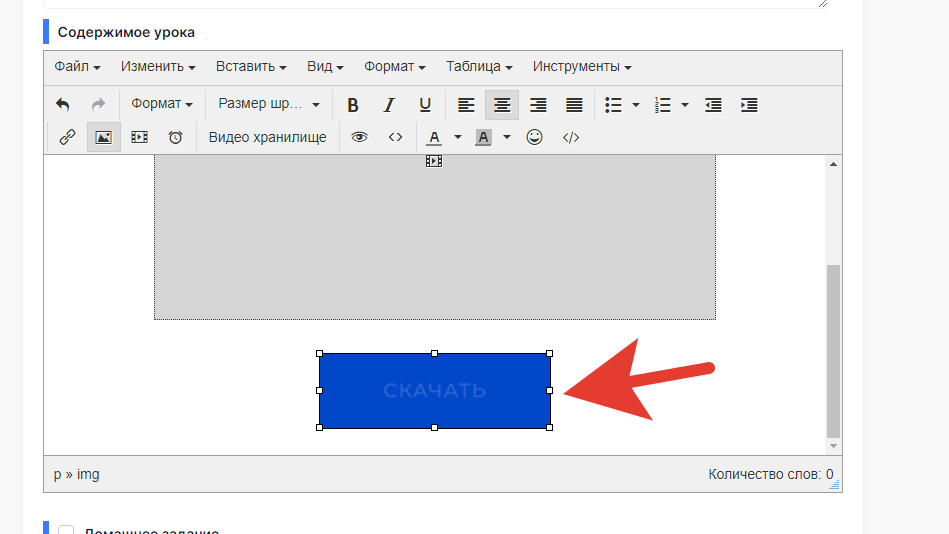Open the Файл menu
Viewport: 949px width, 534px height.
point(77,67)
